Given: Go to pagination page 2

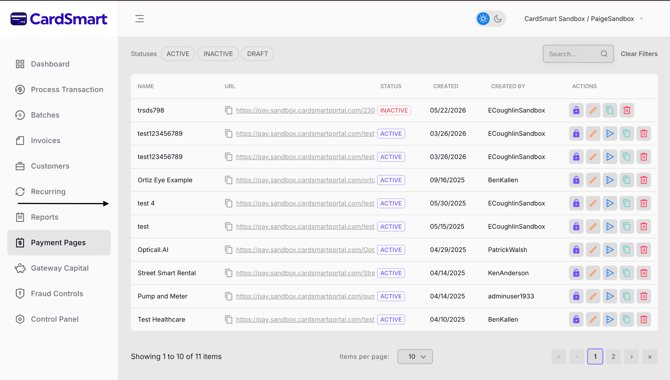Looking at the screenshot, I should coord(613,356).
